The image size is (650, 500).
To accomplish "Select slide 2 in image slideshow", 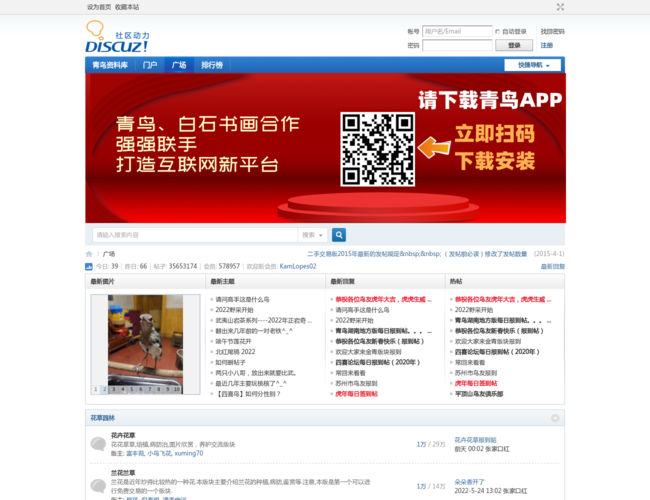I will [105, 388].
